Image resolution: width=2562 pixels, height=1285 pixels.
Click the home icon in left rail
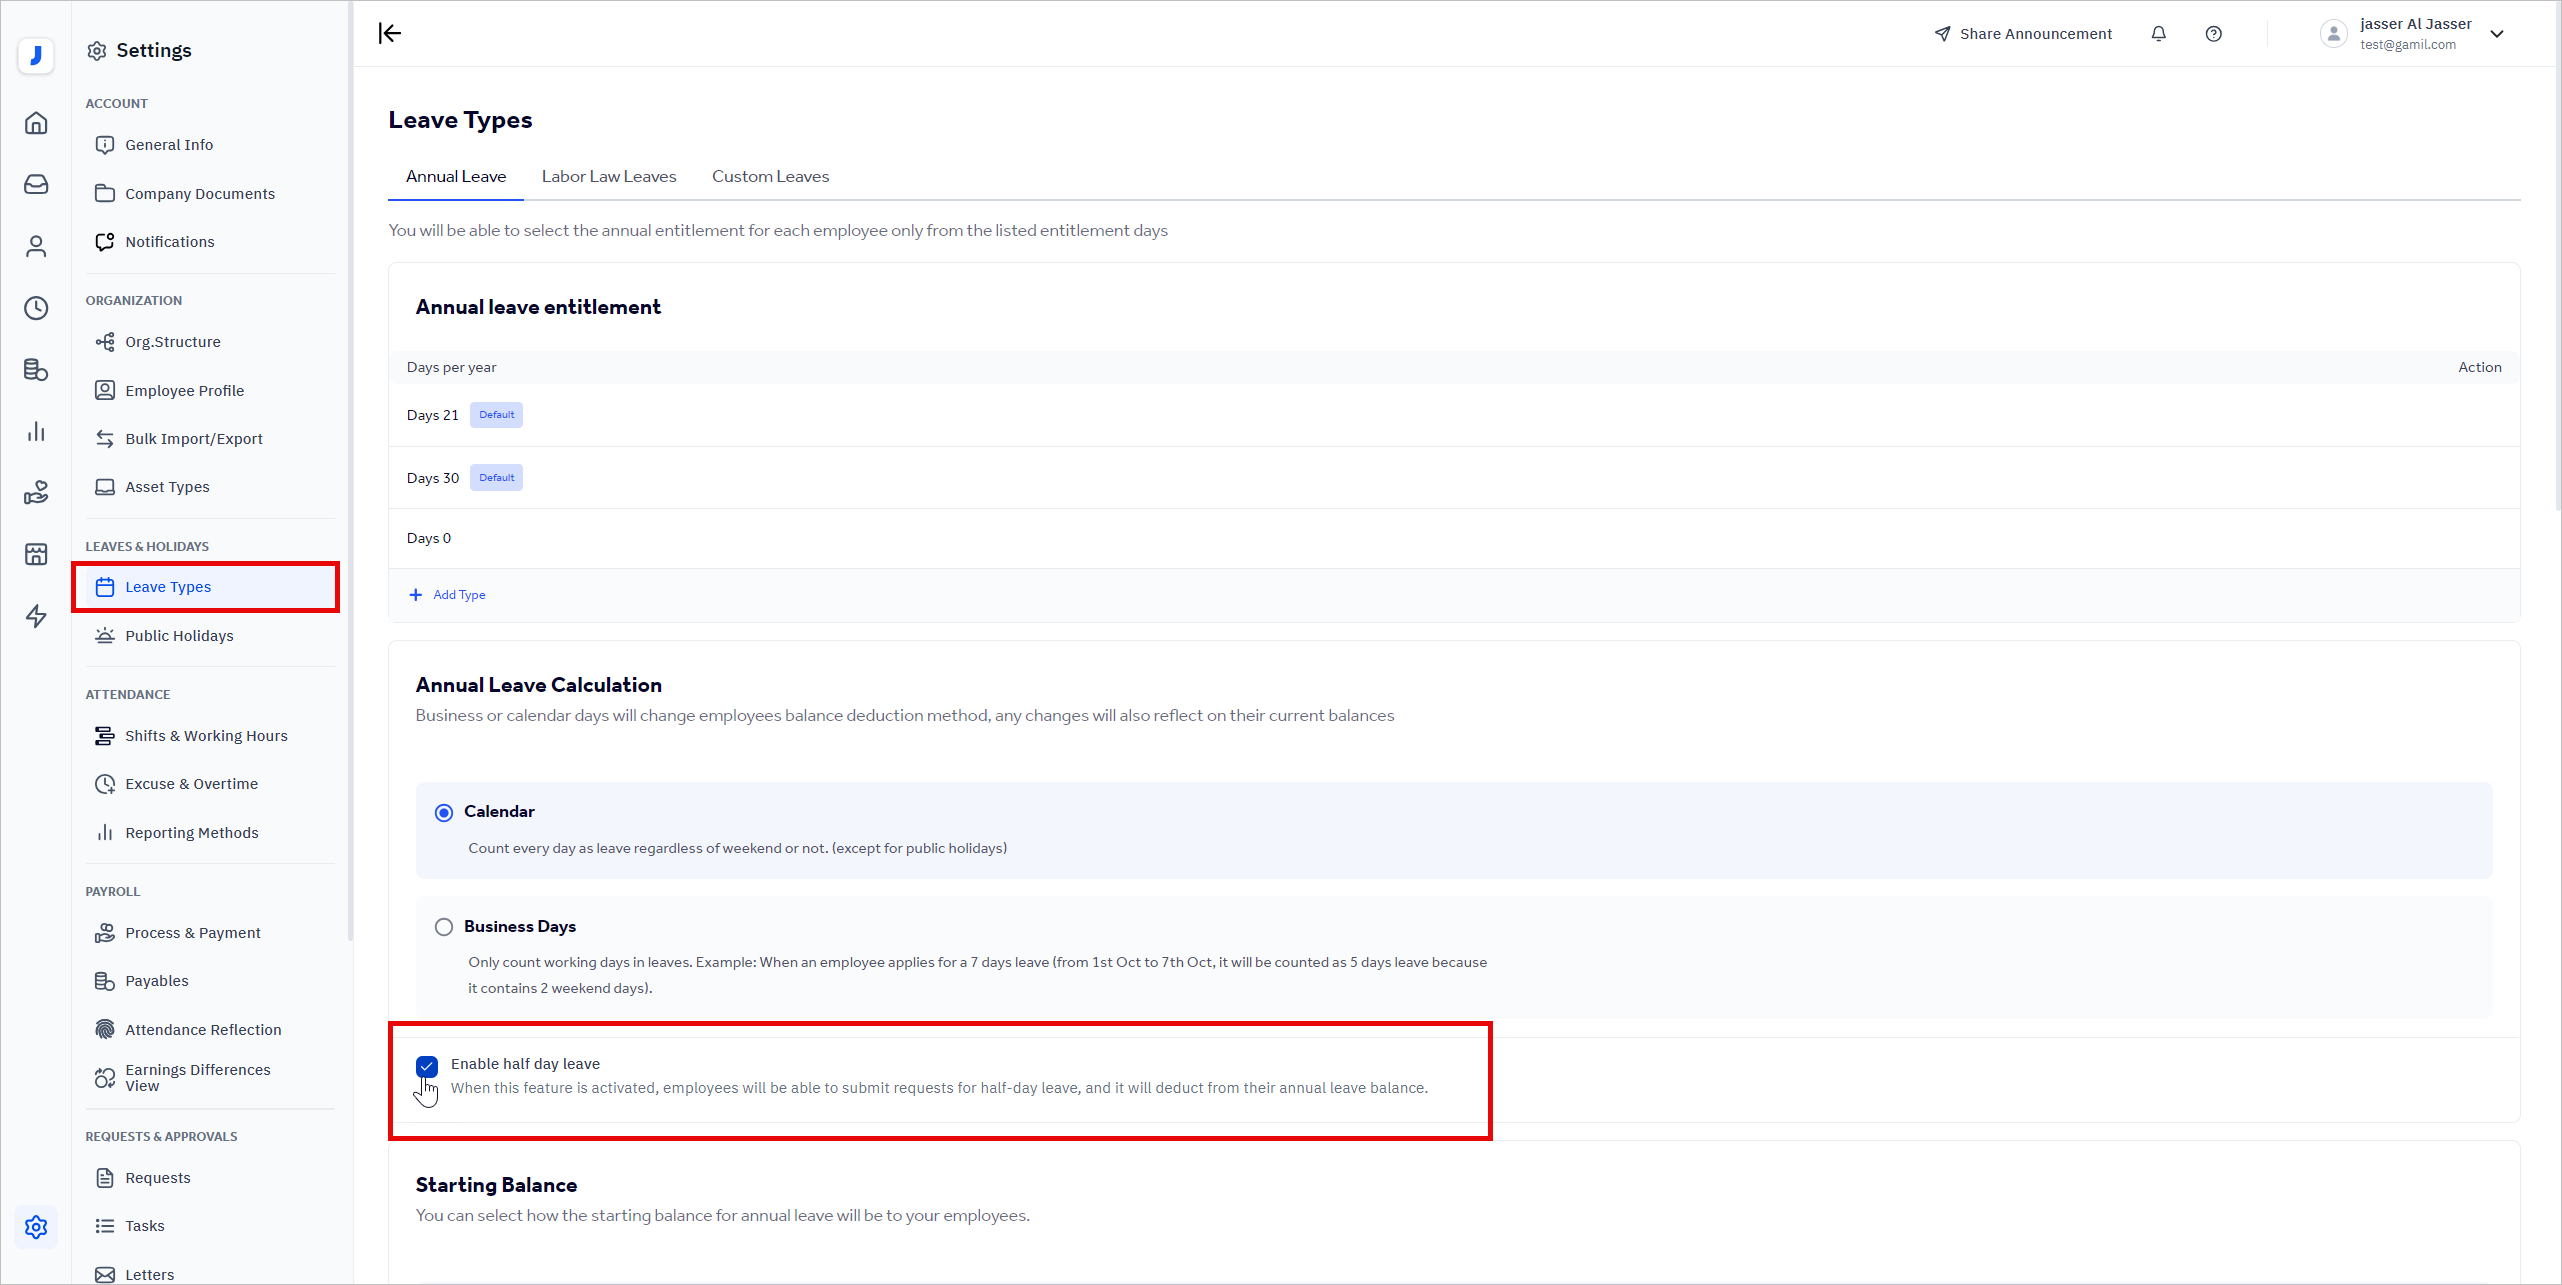(36, 123)
